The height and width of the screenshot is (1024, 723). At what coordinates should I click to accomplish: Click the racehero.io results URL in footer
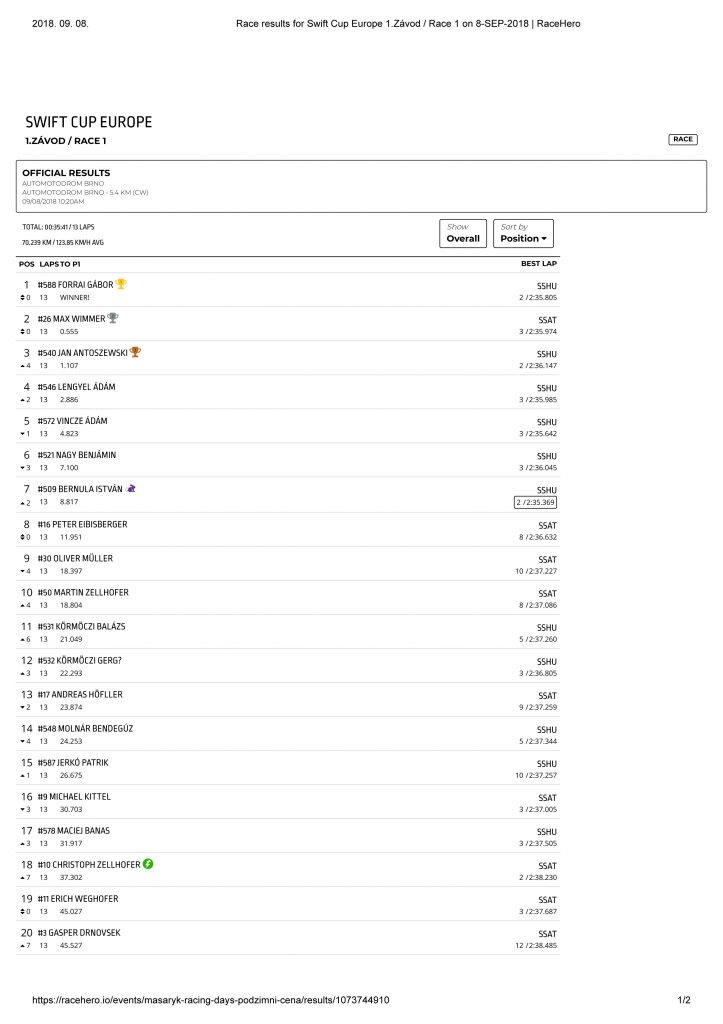tap(211, 1000)
